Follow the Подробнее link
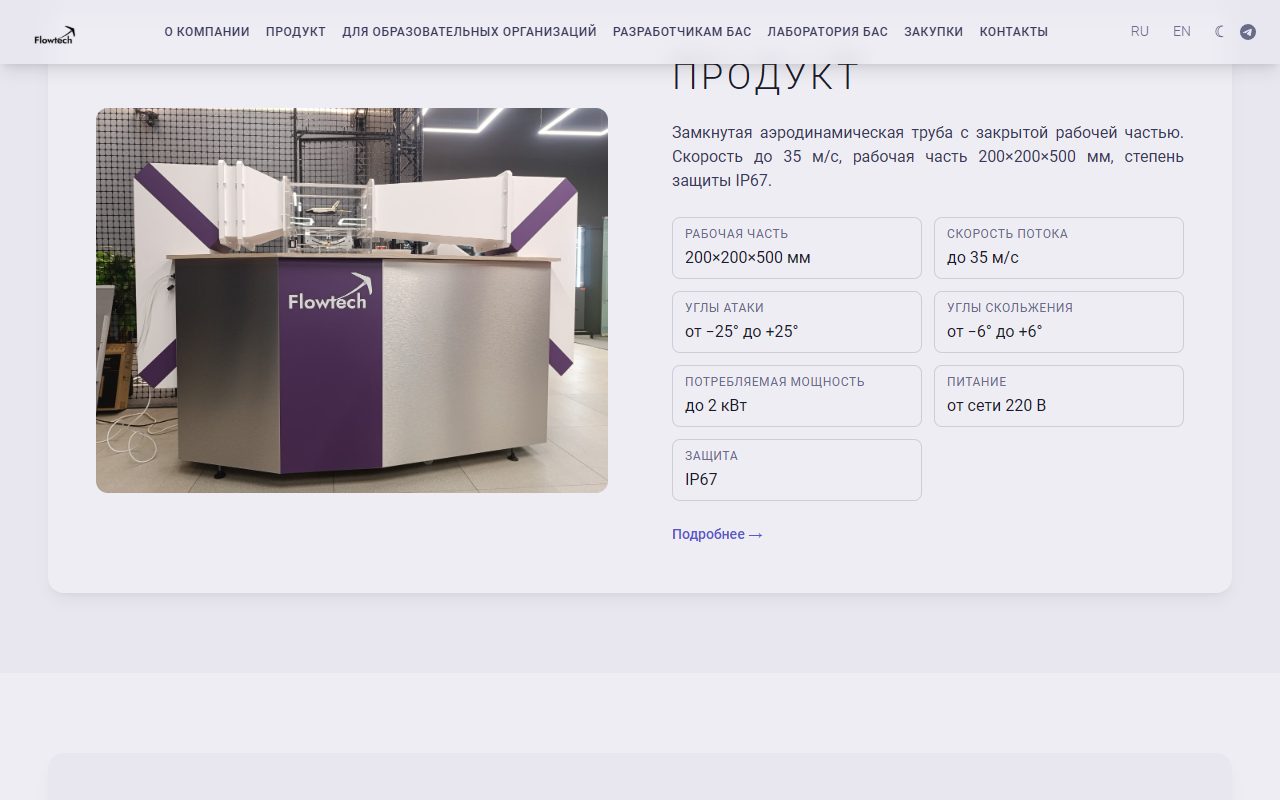The height and width of the screenshot is (800, 1280). [717, 534]
